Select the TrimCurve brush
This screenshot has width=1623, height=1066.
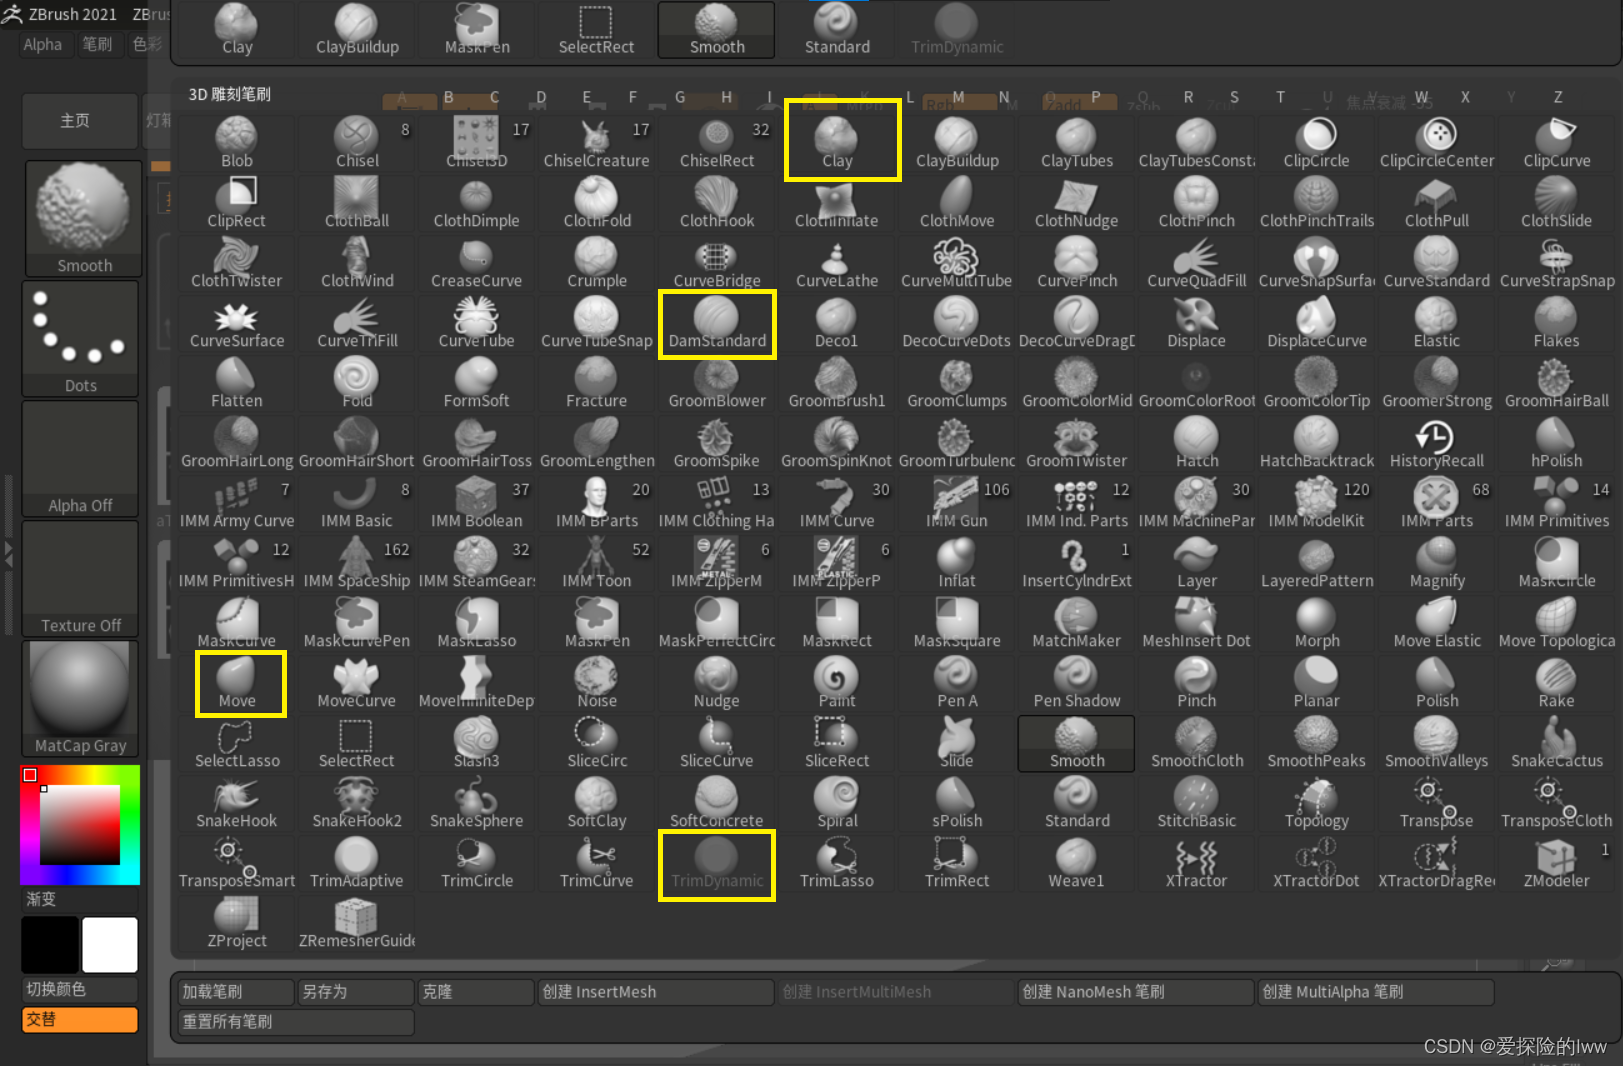pyautogui.click(x=597, y=862)
